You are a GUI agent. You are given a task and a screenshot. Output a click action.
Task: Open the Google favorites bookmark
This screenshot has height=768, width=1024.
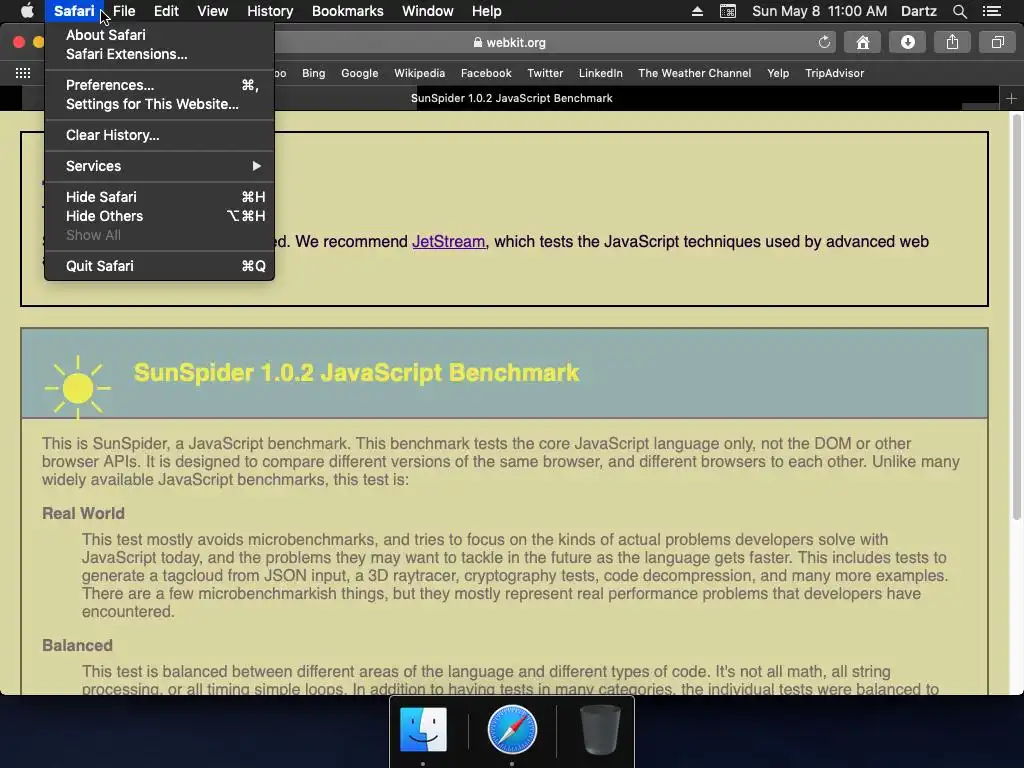pyautogui.click(x=360, y=73)
